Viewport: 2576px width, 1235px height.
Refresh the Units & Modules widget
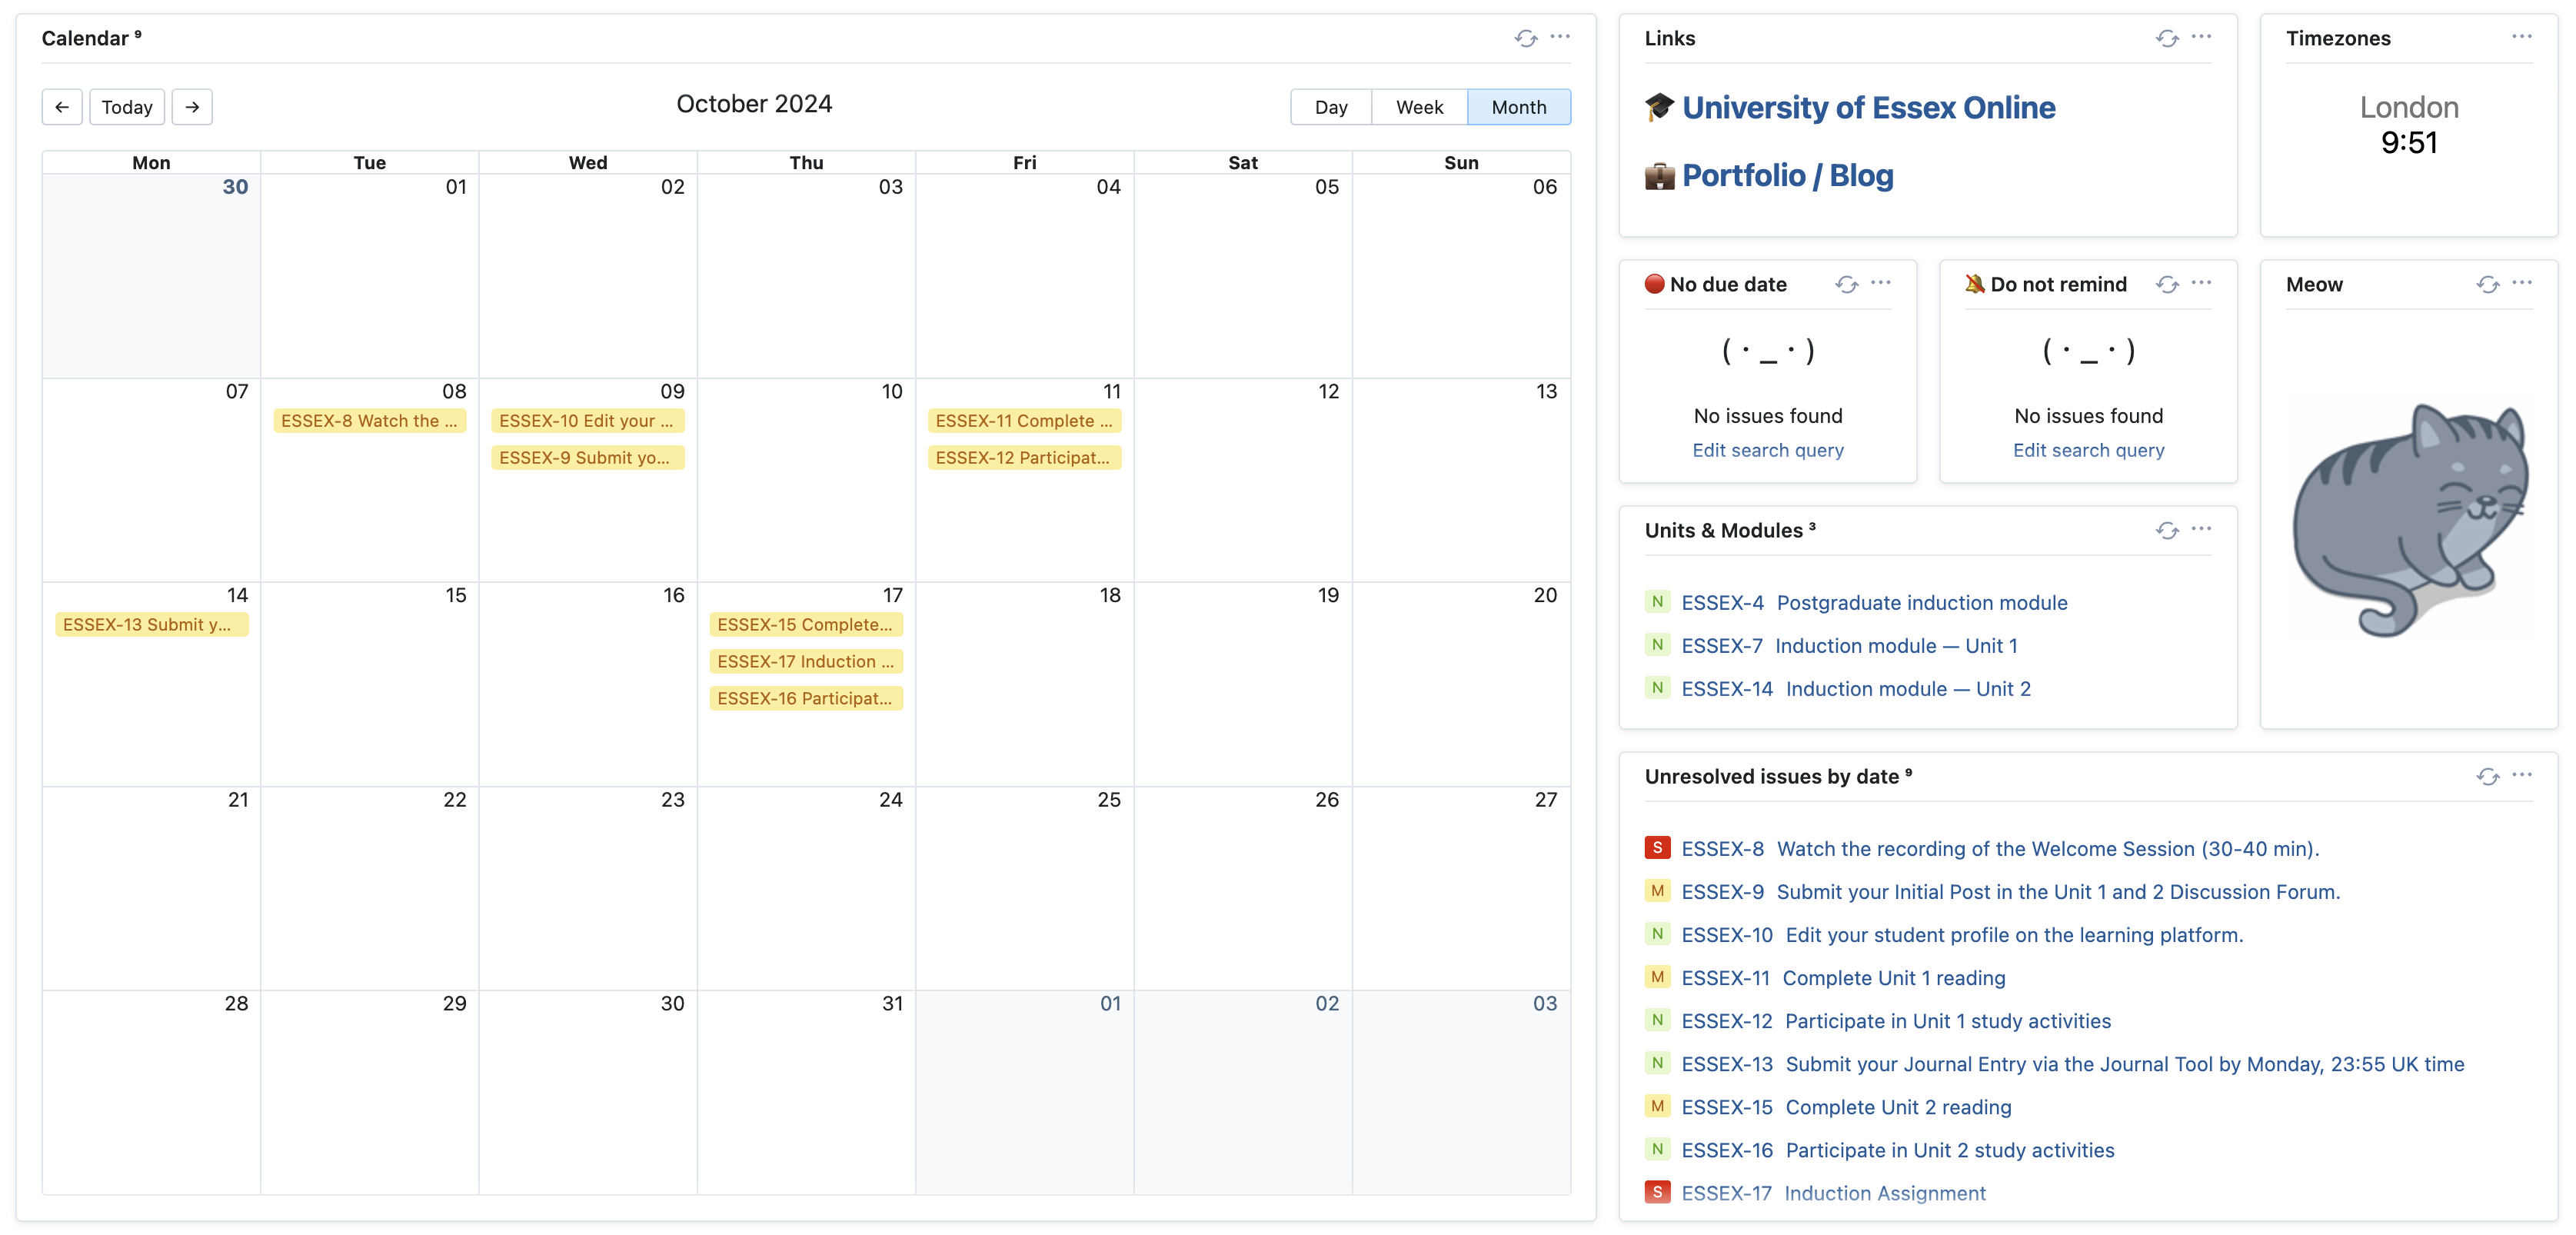(x=2167, y=530)
